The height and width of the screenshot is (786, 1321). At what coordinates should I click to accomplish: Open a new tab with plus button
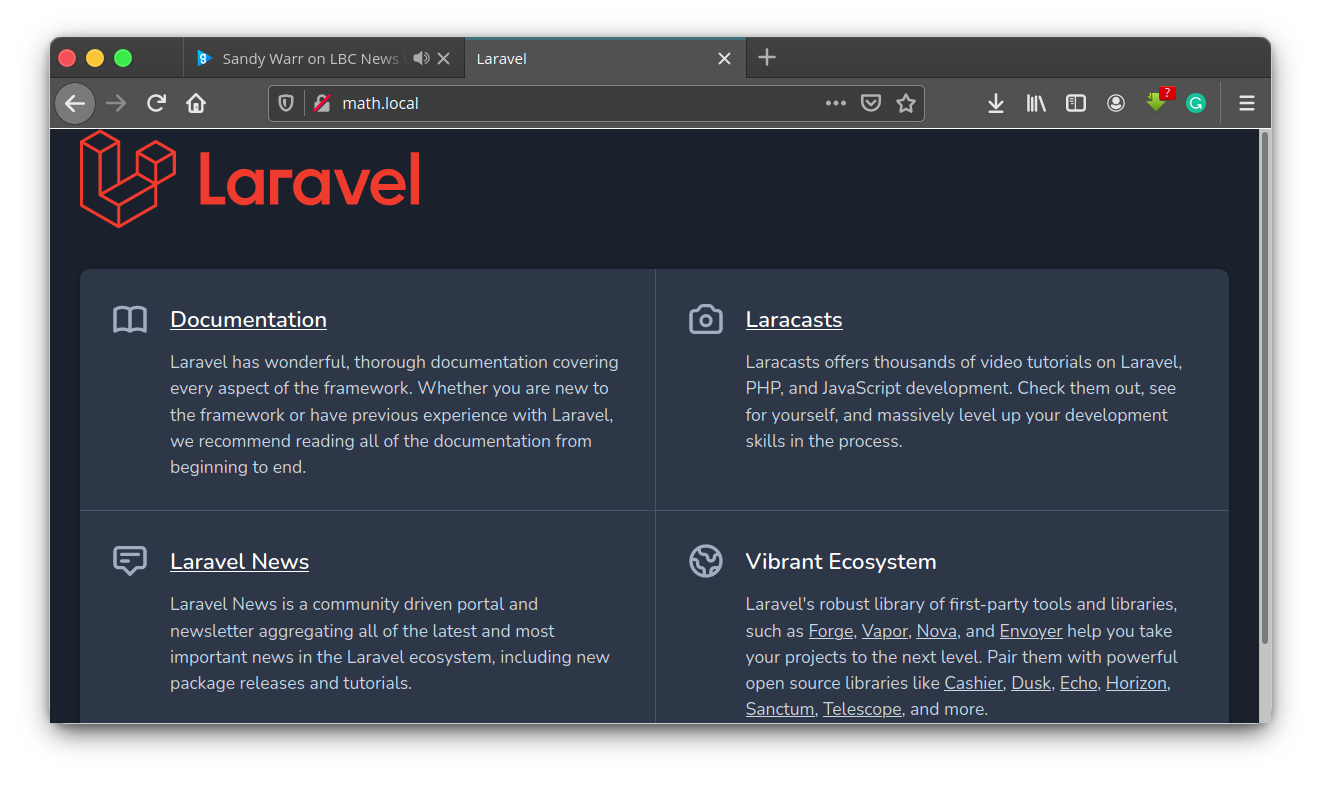[x=767, y=58]
